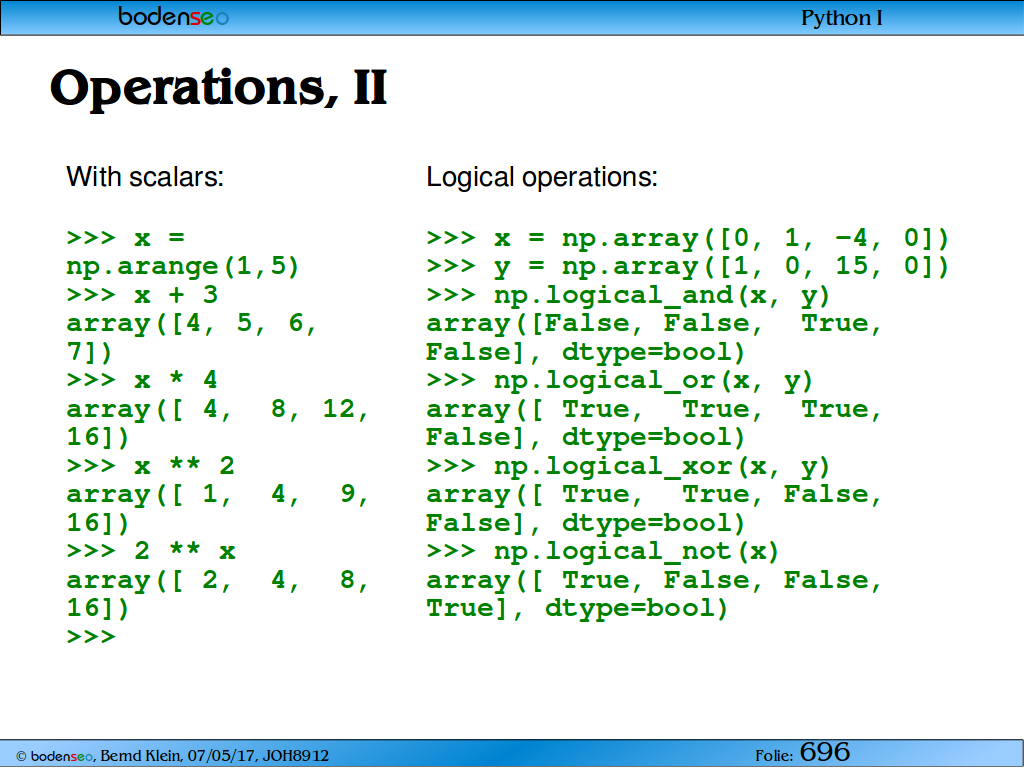Click 'array([ True, True, False,' output
The width and height of the screenshot is (1024, 768).
click(654, 494)
